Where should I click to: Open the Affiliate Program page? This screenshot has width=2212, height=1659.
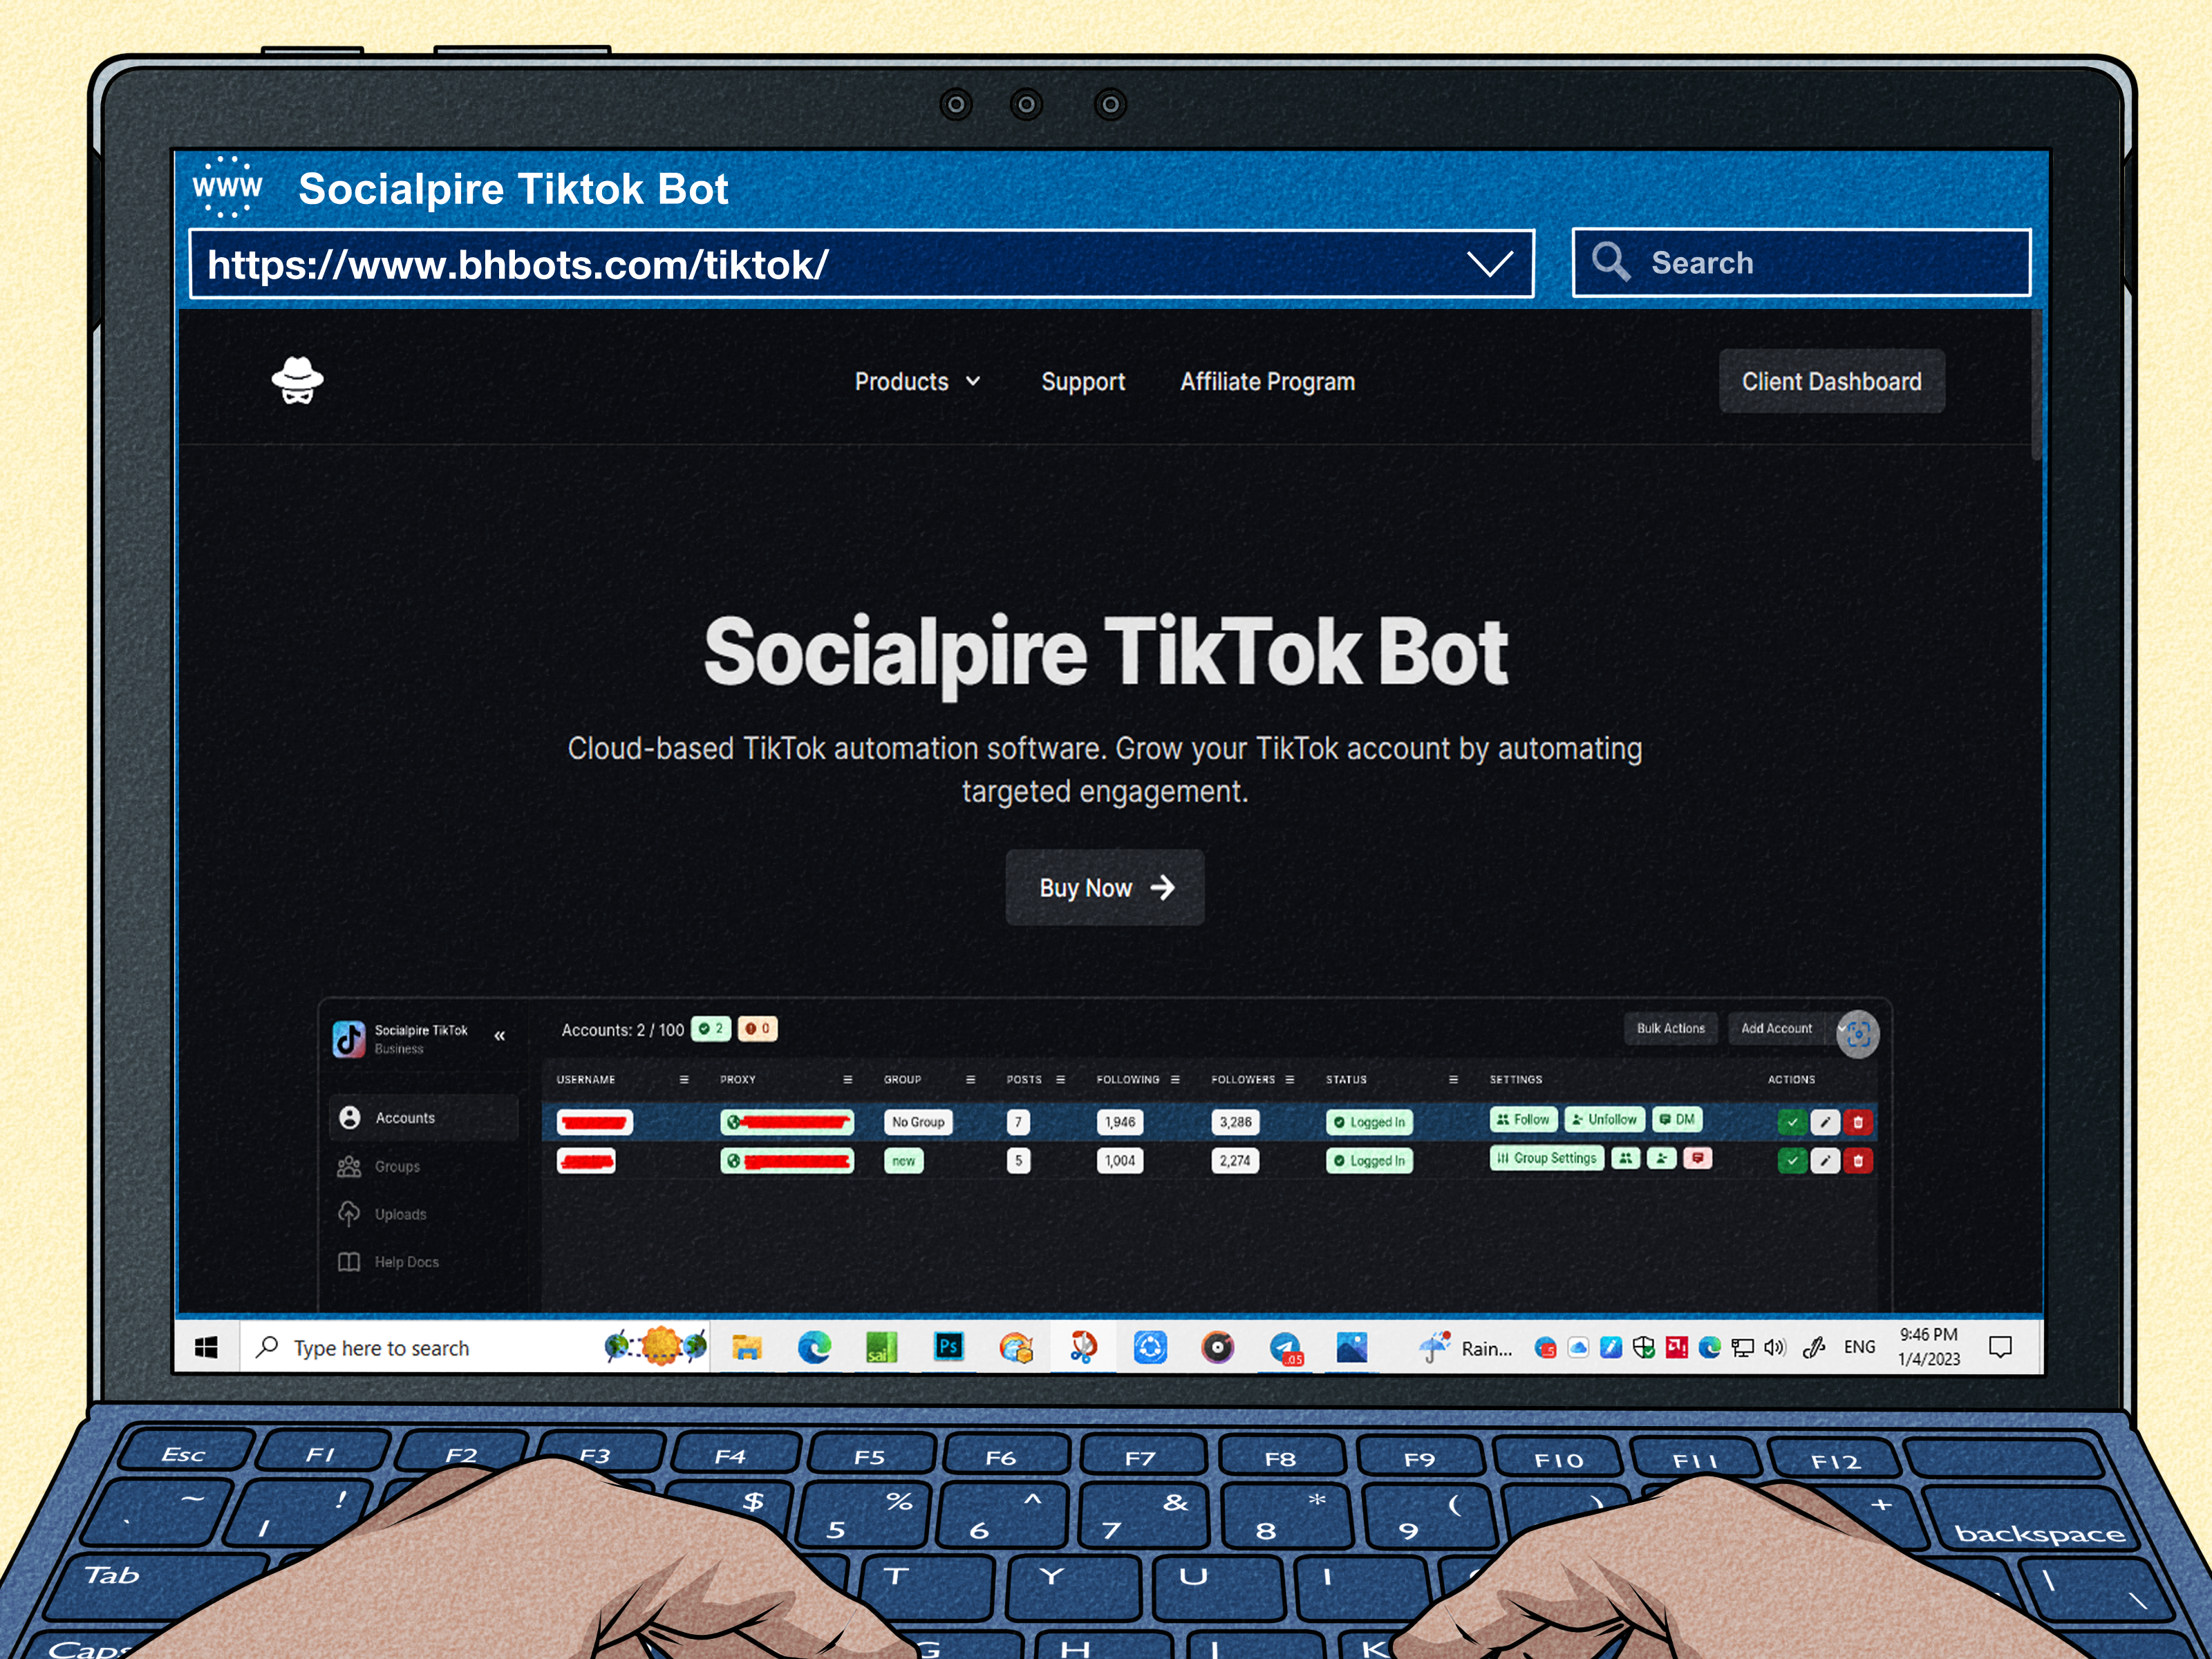point(1267,382)
